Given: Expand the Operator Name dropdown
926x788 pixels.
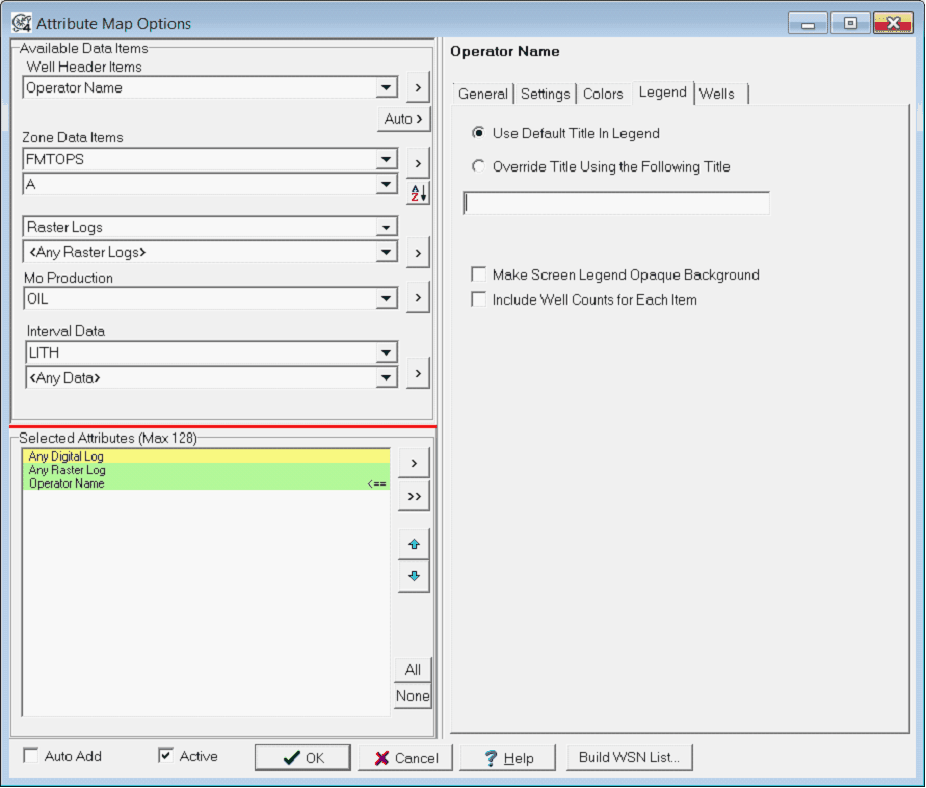Looking at the screenshot, I should coord(387,88).
